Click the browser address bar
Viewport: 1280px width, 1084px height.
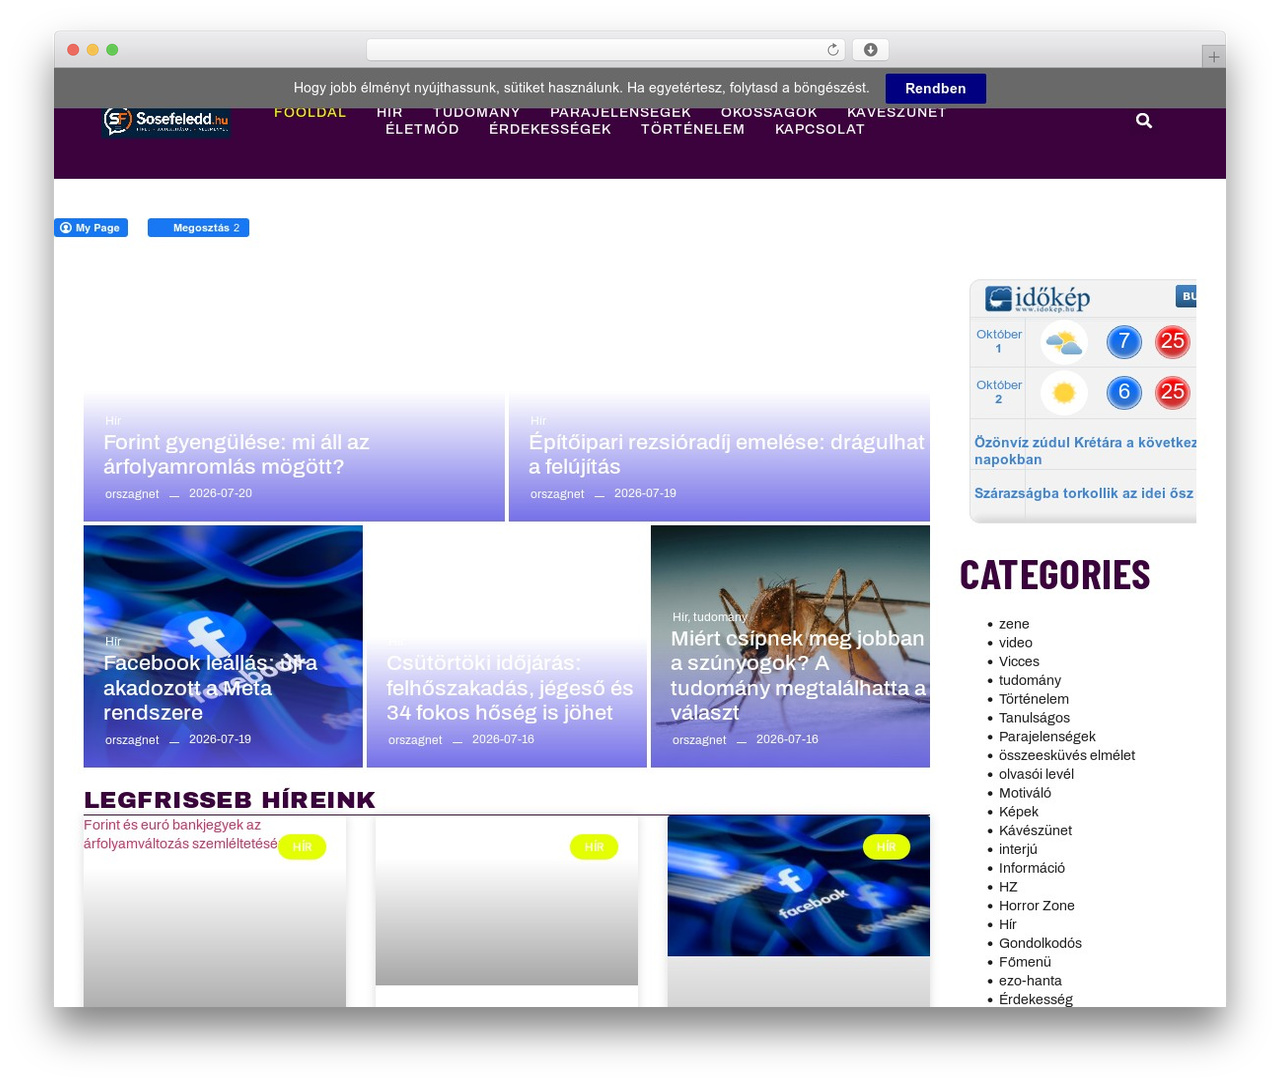pos(605,50)
